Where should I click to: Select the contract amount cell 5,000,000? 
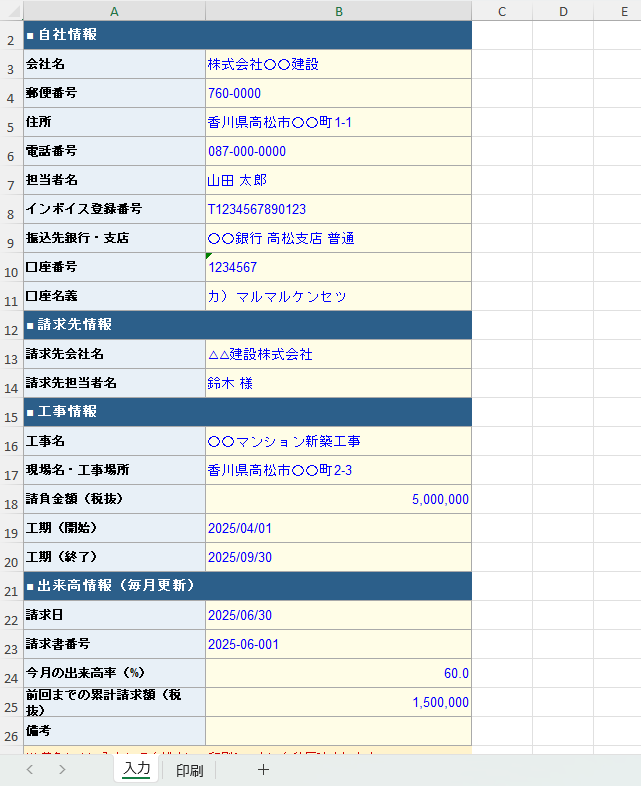[338, 499]
